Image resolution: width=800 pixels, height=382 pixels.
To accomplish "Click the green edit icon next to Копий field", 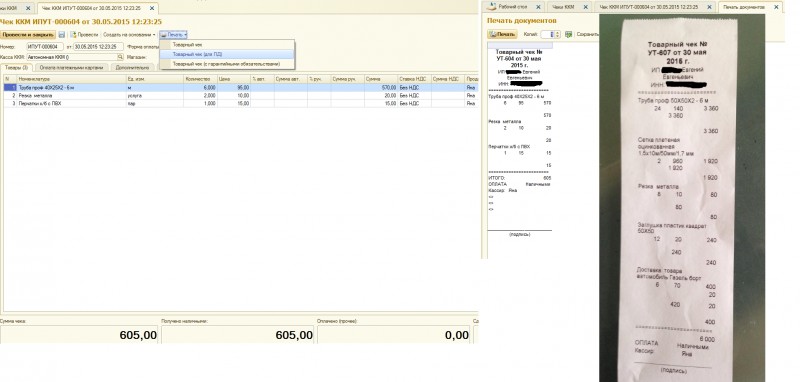I will click(568, 34).
